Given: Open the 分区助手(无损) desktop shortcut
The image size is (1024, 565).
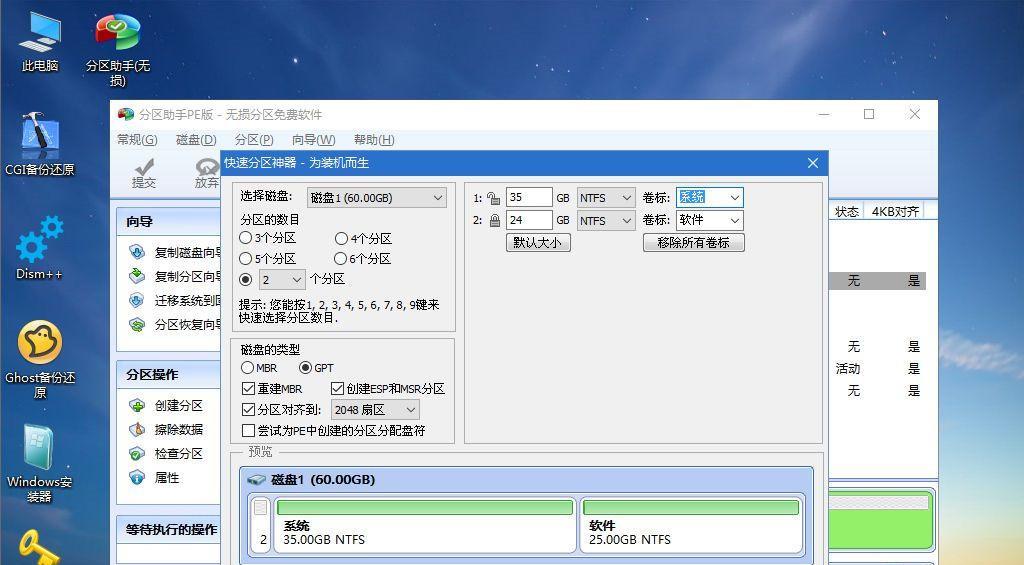Looking at the screenshot, I should point(118,48).
